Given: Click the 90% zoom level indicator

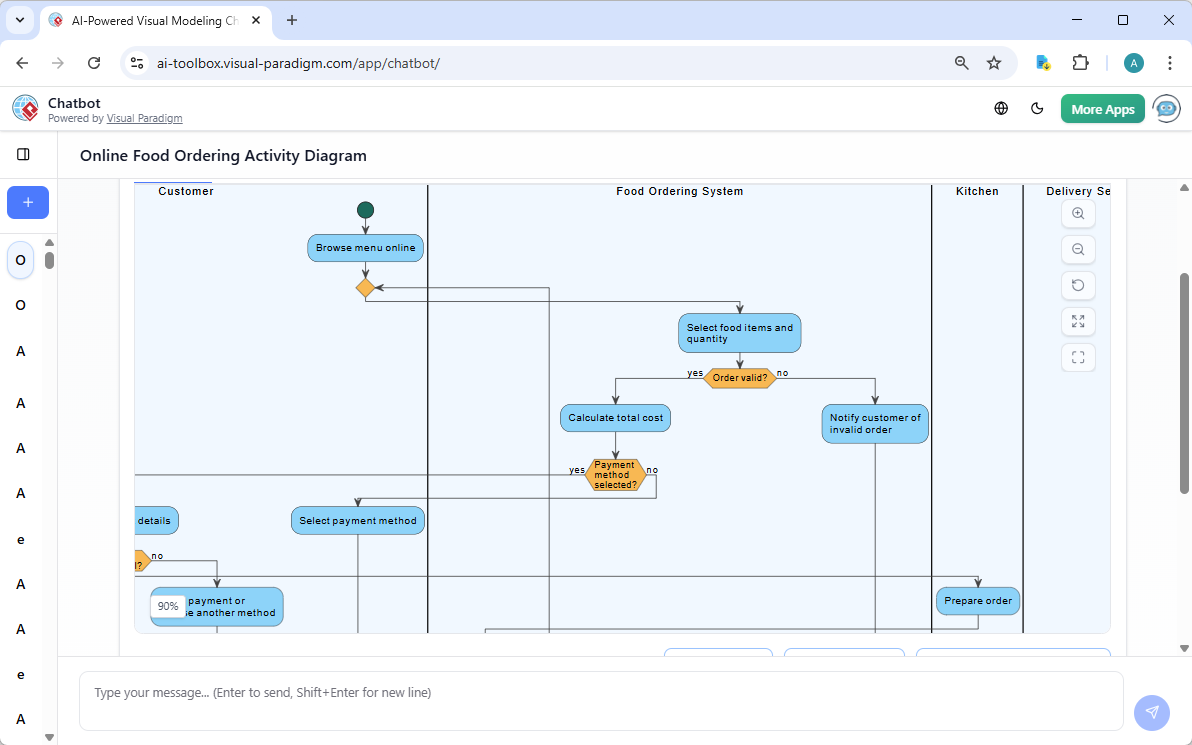Looking at the screenshot, I should point(168,606).
